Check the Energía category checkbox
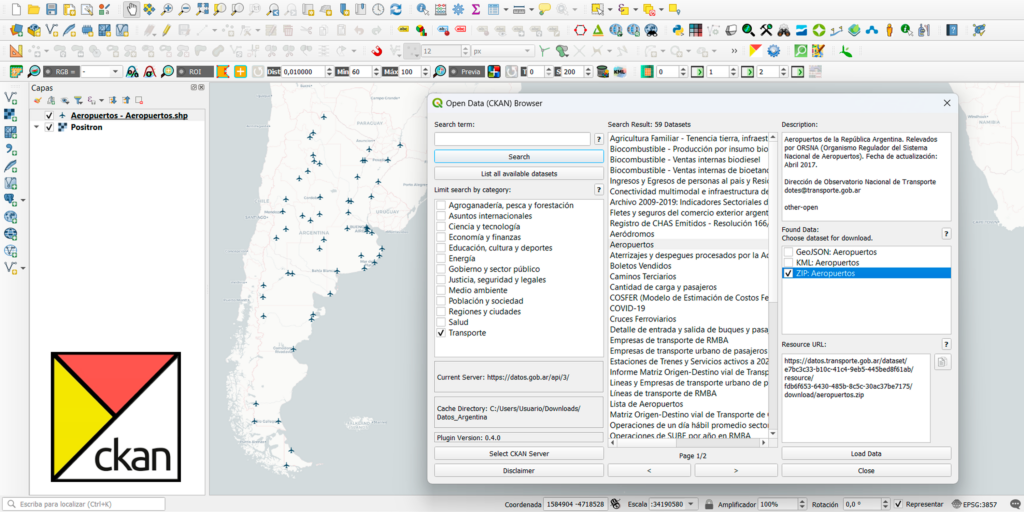This screenshot has height=512, width=1024. click(441, 259)
